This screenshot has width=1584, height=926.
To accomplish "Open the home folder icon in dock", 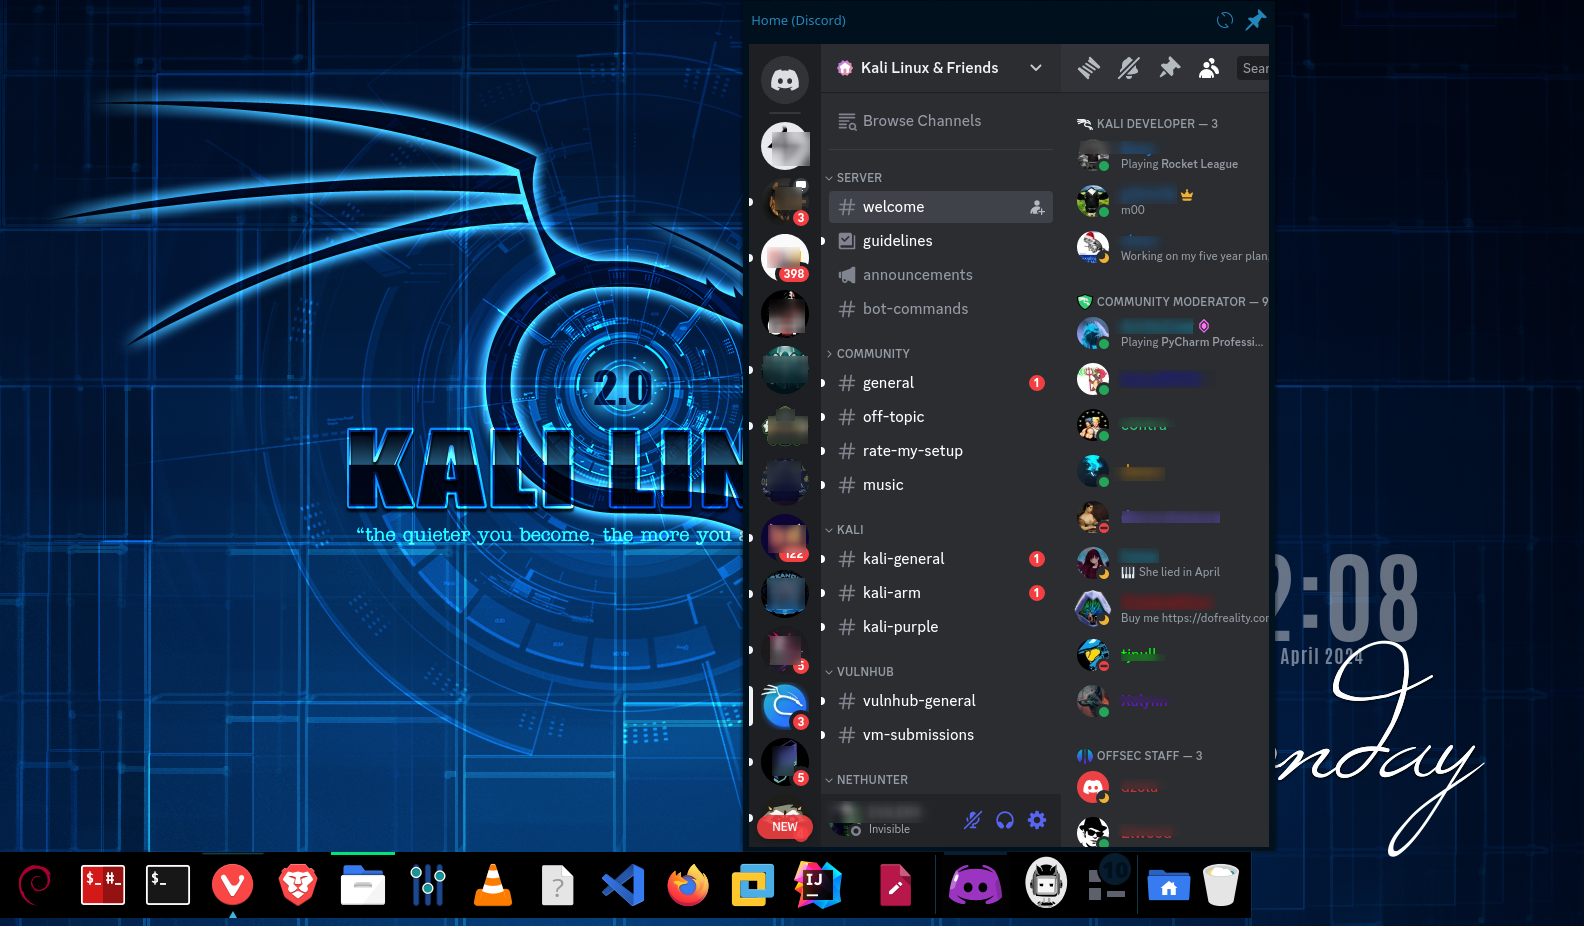I will point(1169,885).
